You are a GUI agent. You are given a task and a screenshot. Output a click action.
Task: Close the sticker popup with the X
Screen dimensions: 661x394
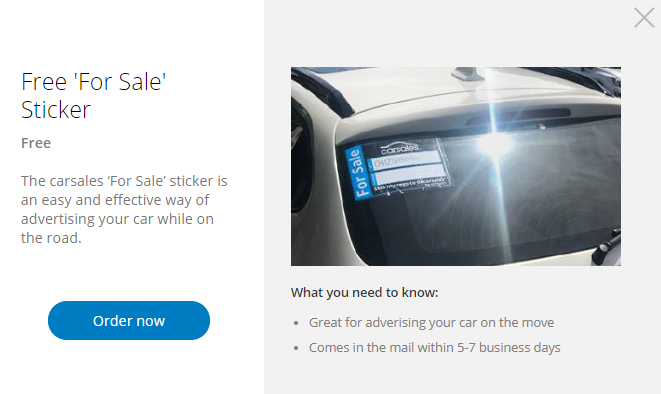[644, 18]
